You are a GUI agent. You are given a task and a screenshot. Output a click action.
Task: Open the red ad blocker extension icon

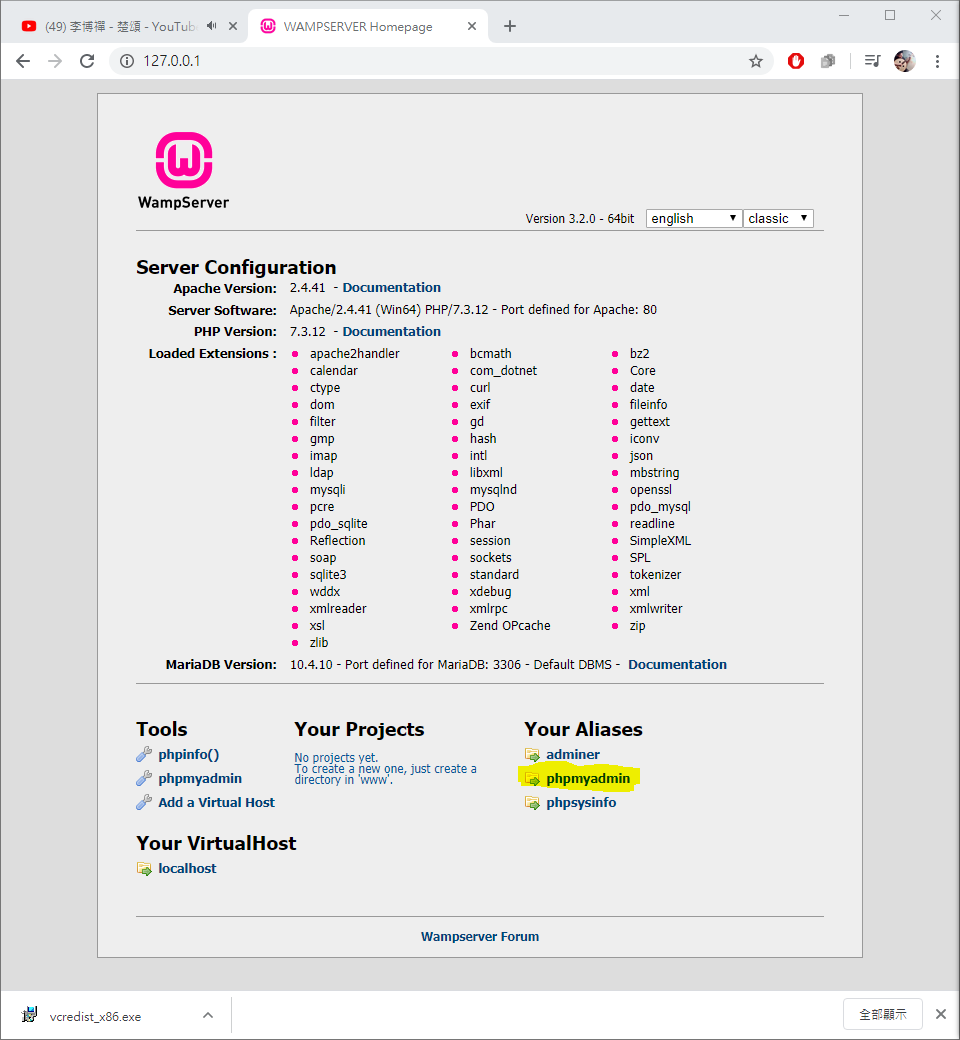pyautogui.click(x=795, y=61)
